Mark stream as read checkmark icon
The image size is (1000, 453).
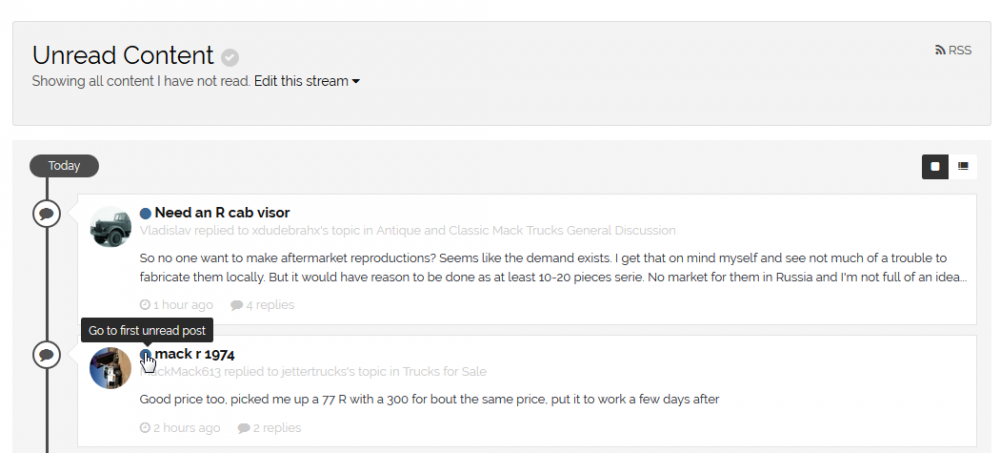[x=230, y=57]
